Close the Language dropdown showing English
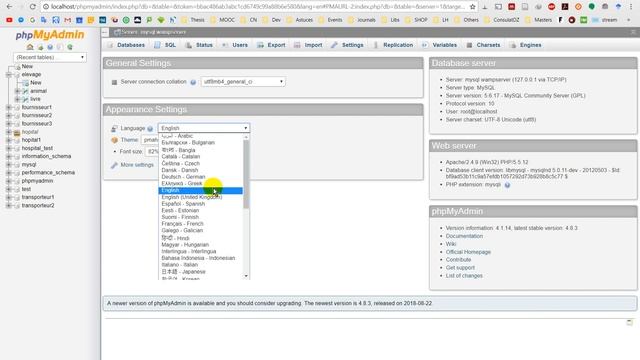 204,128
